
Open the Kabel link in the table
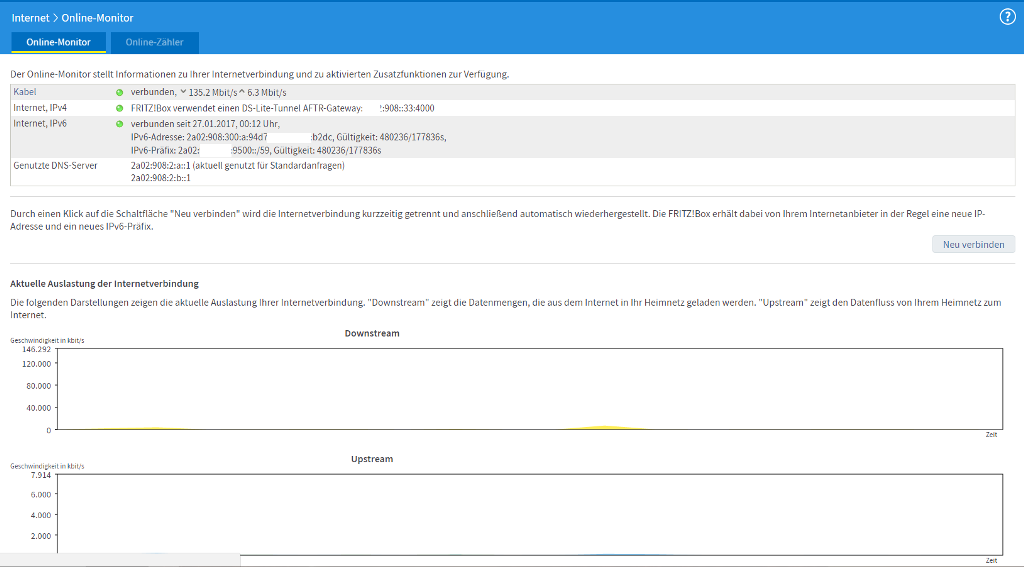(x=24, y=92)
